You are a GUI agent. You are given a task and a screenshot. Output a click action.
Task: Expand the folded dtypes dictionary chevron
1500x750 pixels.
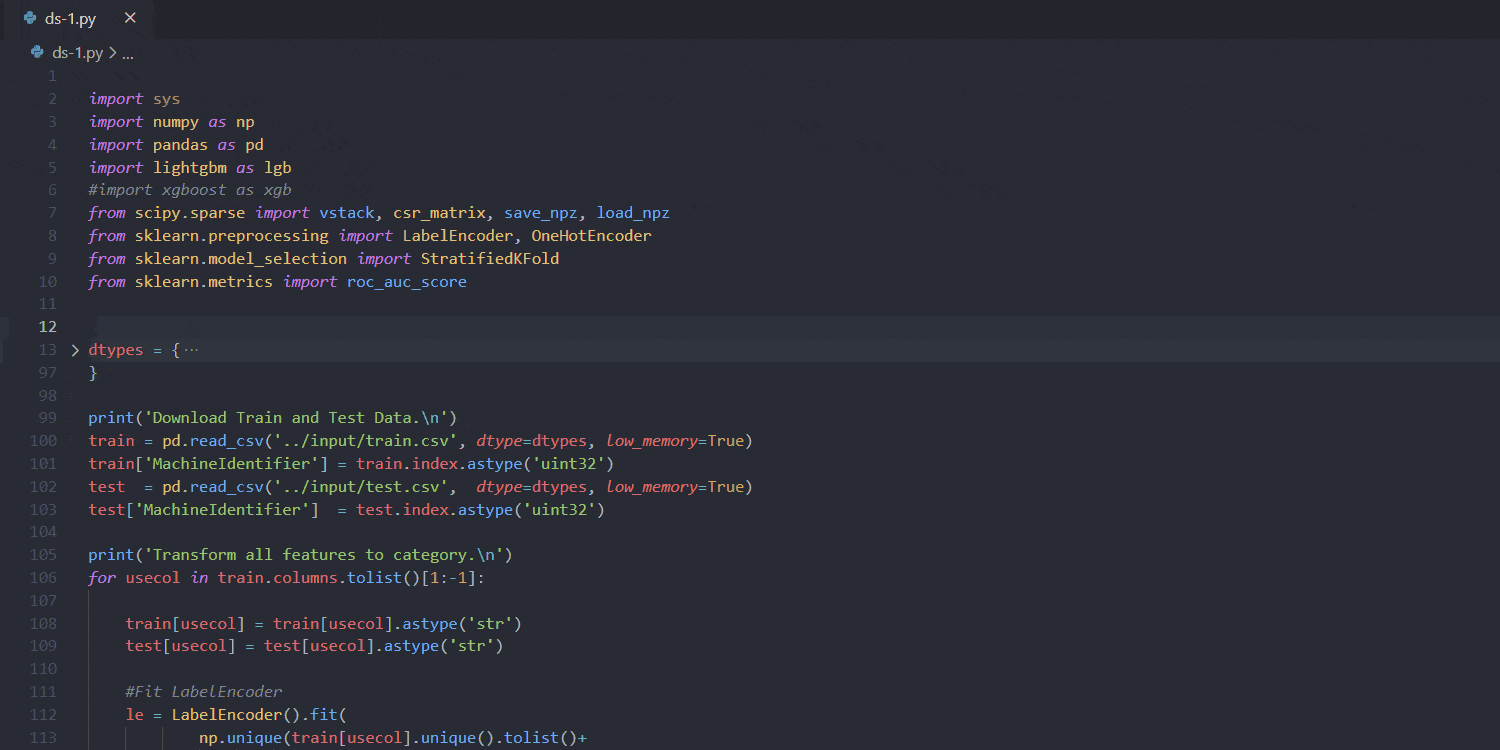point(74,349)
